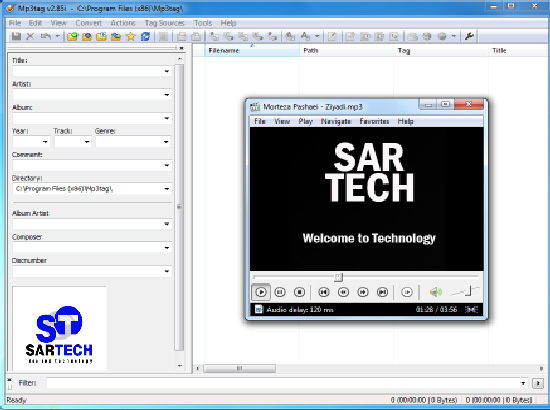Expand the Directory path dropdown
The height and width of the screenshot is (410, 550).
(x=167, y=189)
